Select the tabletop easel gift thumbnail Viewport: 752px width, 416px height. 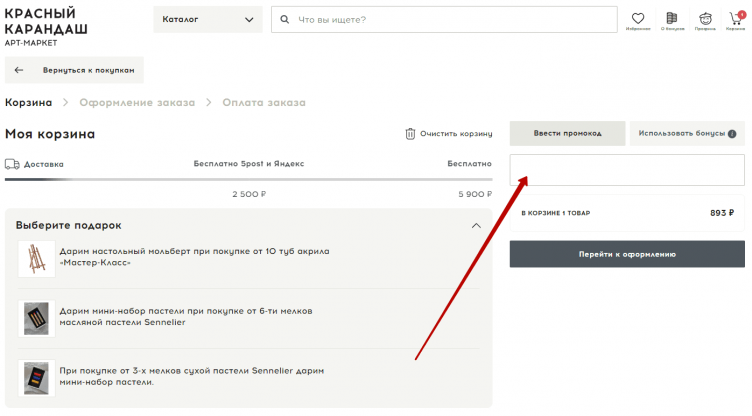(36, 259)
